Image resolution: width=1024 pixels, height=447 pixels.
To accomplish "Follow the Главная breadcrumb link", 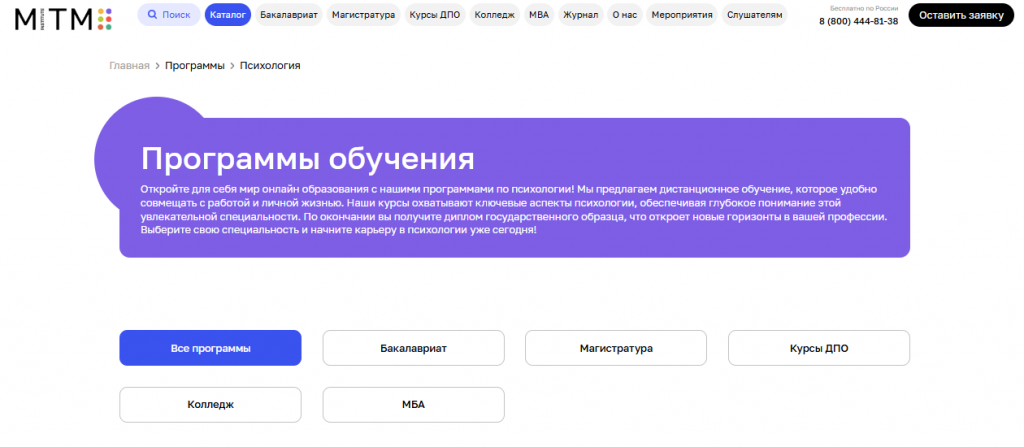I will [x=129, y=65].
